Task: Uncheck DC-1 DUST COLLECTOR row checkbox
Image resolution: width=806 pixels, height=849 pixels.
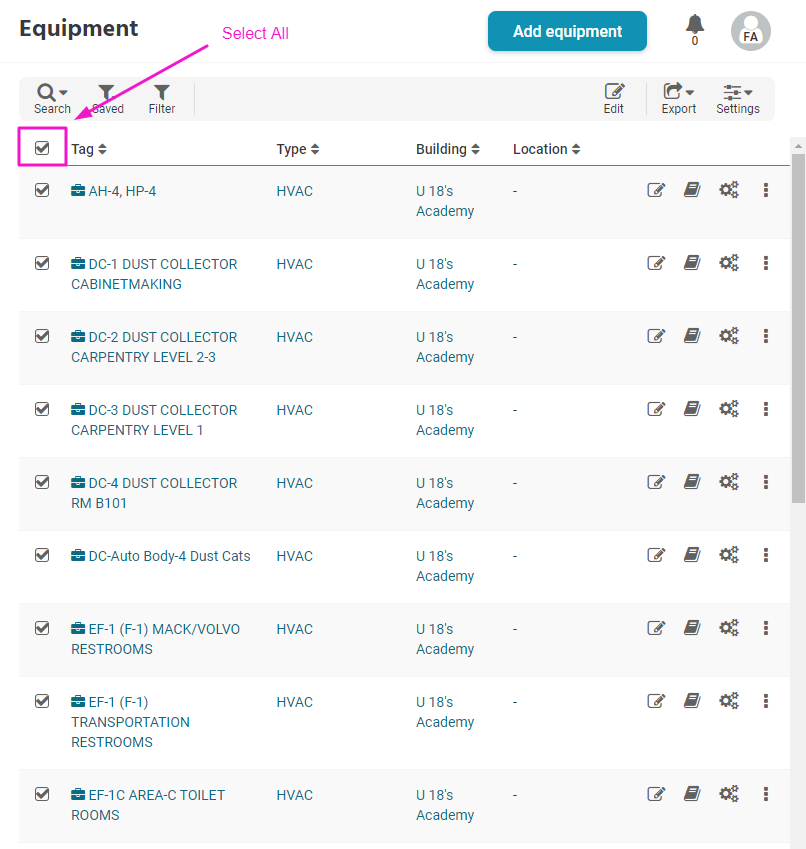Action: pyautogui.click(x=42, y=263)
